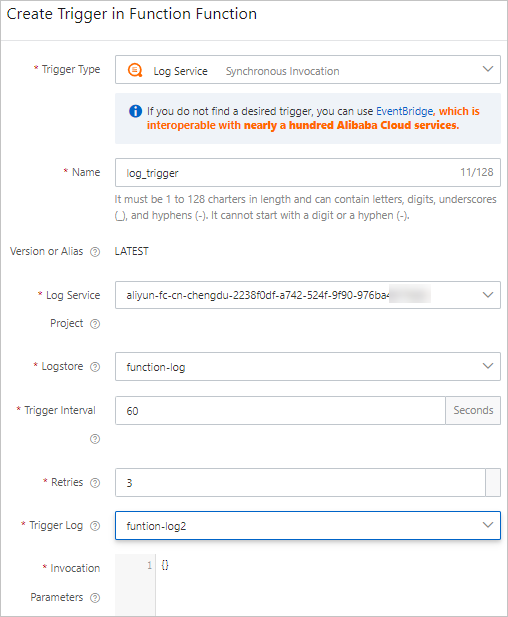The image size is (508, 617).
Task: Click the blue info icon in notice
Action: coord(135,111)
